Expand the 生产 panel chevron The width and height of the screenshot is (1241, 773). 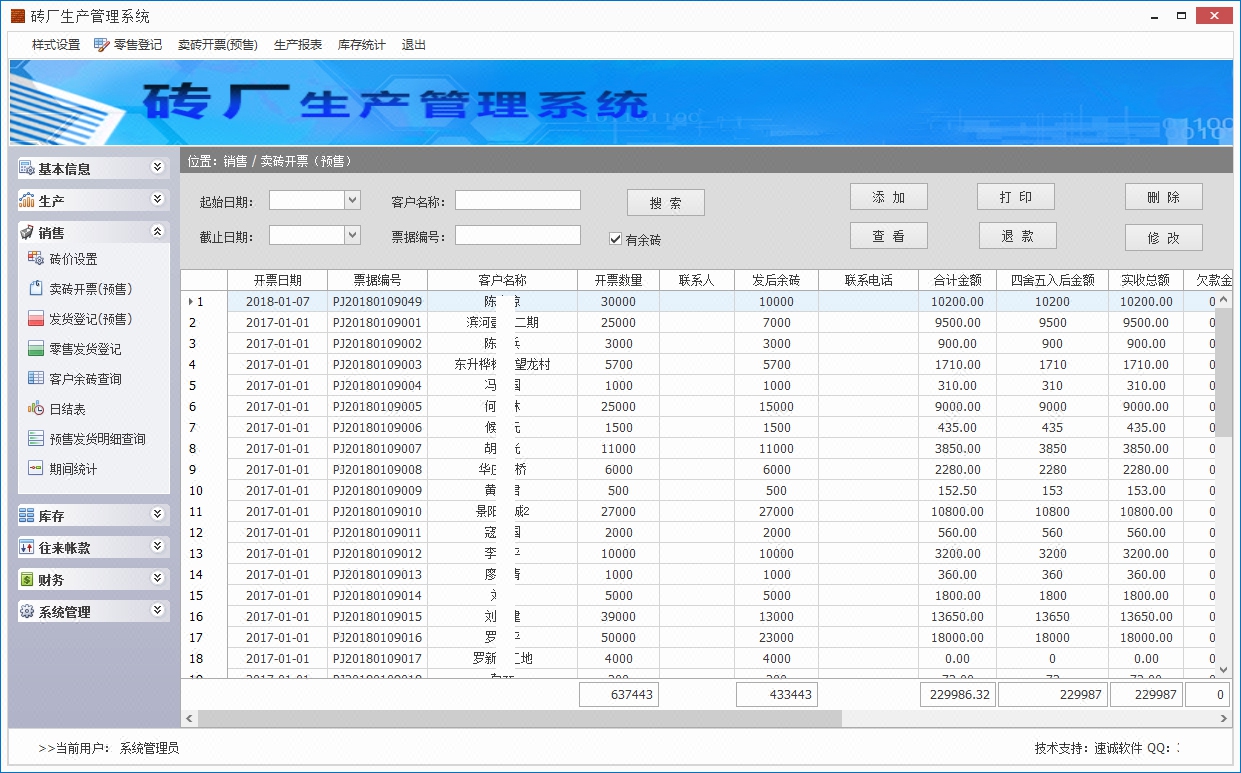click(157, 199)
